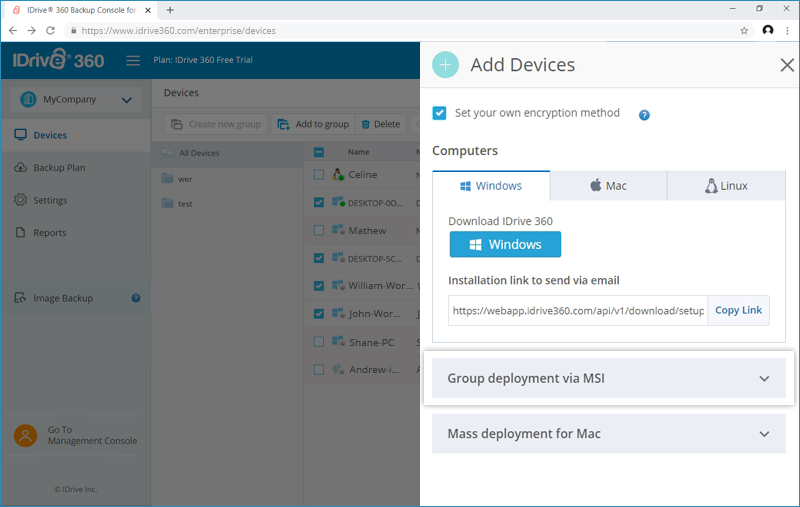Uncheck the DESKTOP-0O... device checkbox
Viewport: 800px width, 507px height.
[319, 202]
